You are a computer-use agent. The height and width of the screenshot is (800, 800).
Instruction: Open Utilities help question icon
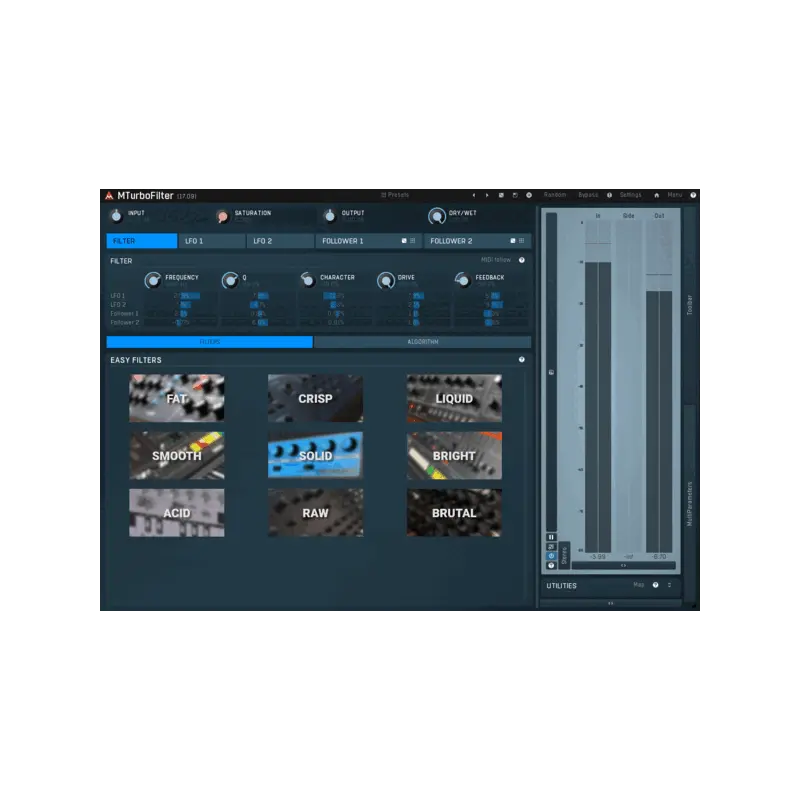click(656, 585)
